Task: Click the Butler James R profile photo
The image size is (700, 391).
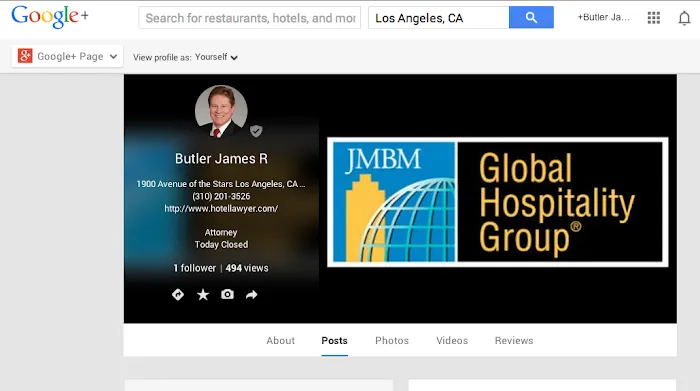Action: (x=221, y=111)
